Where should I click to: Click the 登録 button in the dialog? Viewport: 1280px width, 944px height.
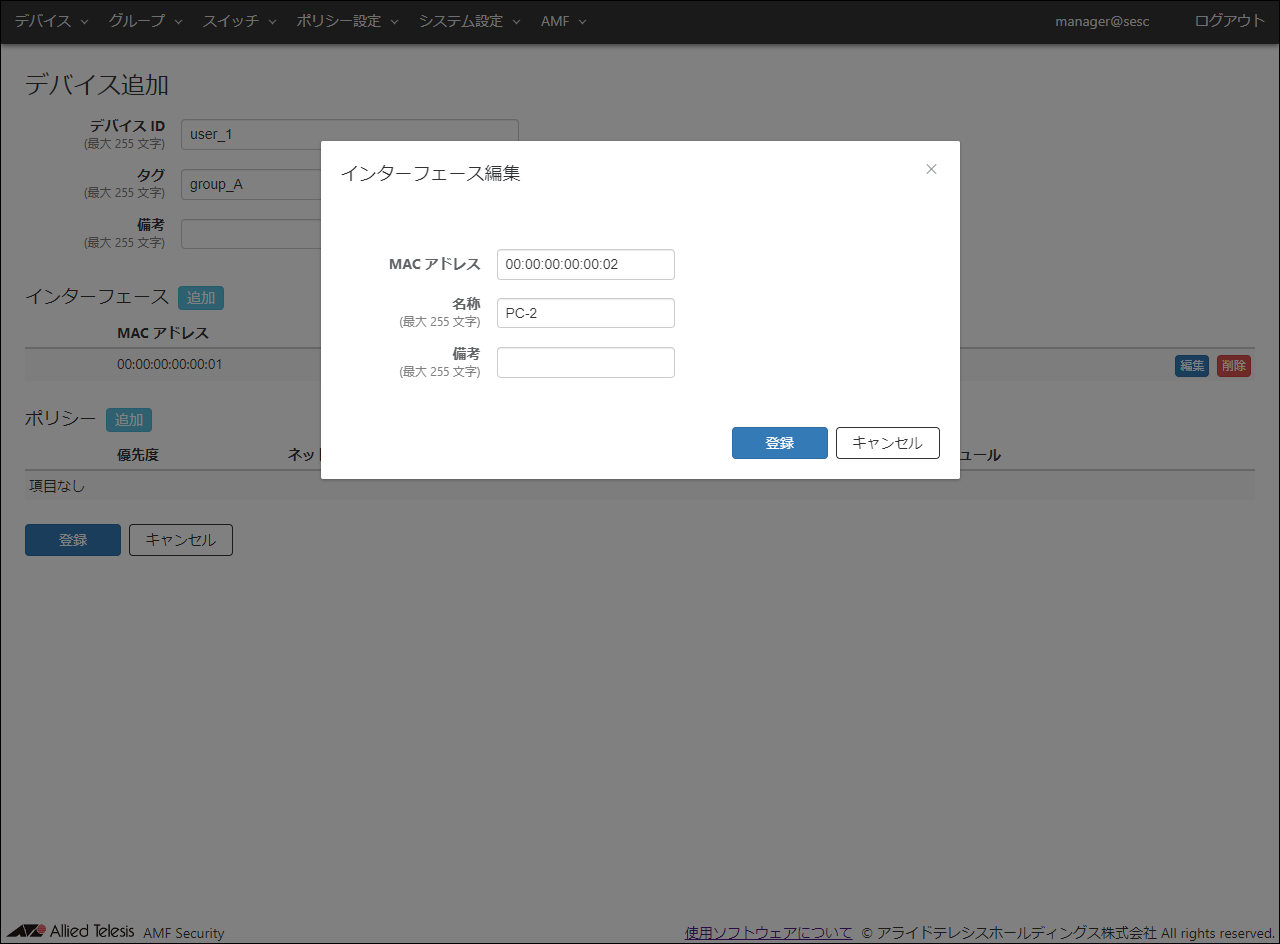pos(779,443)
